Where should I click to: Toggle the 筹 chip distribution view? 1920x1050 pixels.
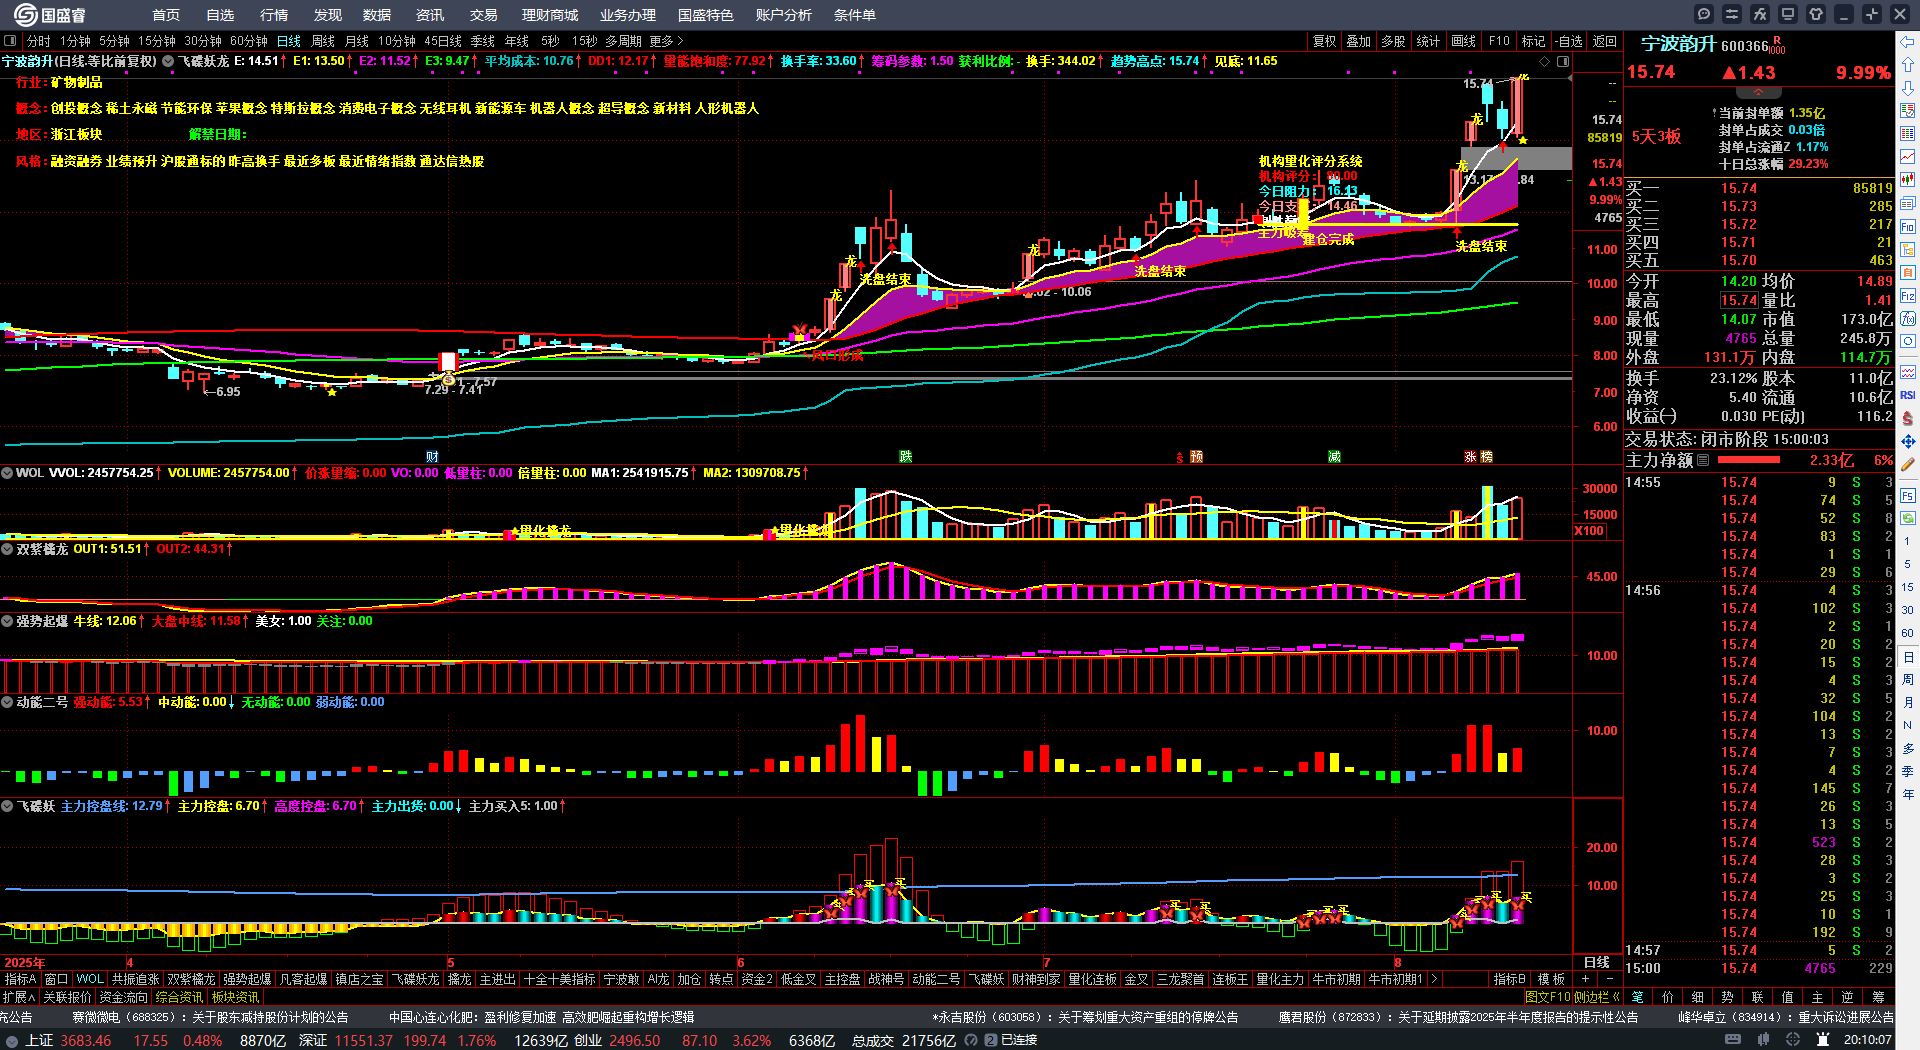pyautogui.click(x=1878, y=997)
